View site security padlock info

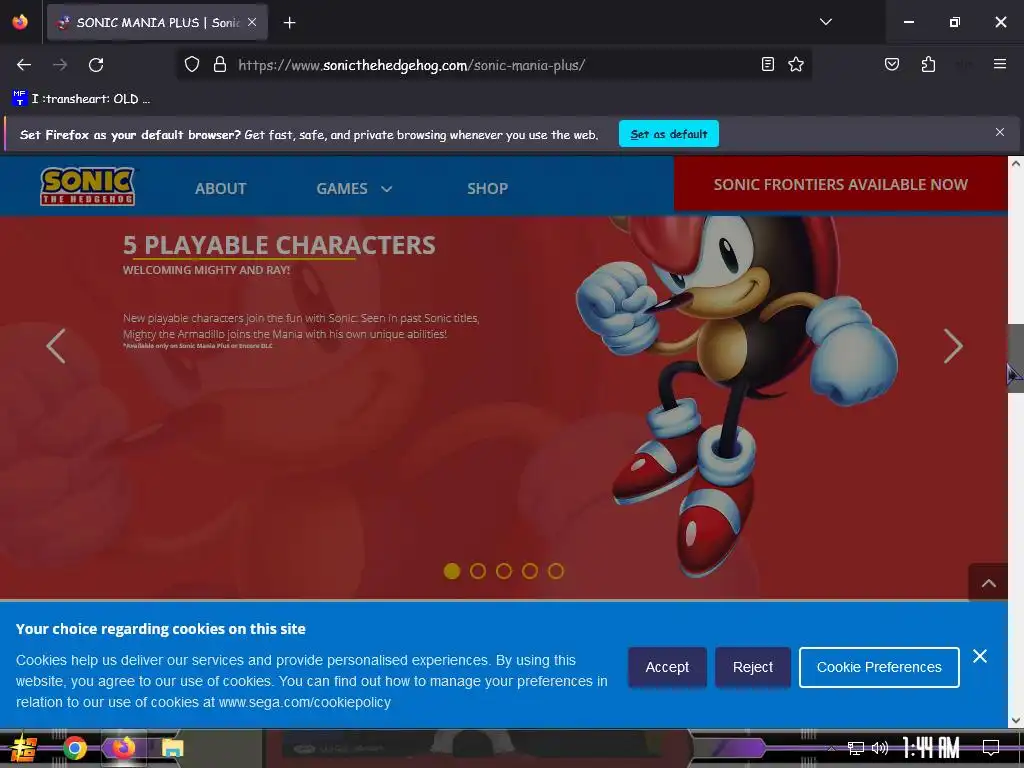click(x=220, y=65)
